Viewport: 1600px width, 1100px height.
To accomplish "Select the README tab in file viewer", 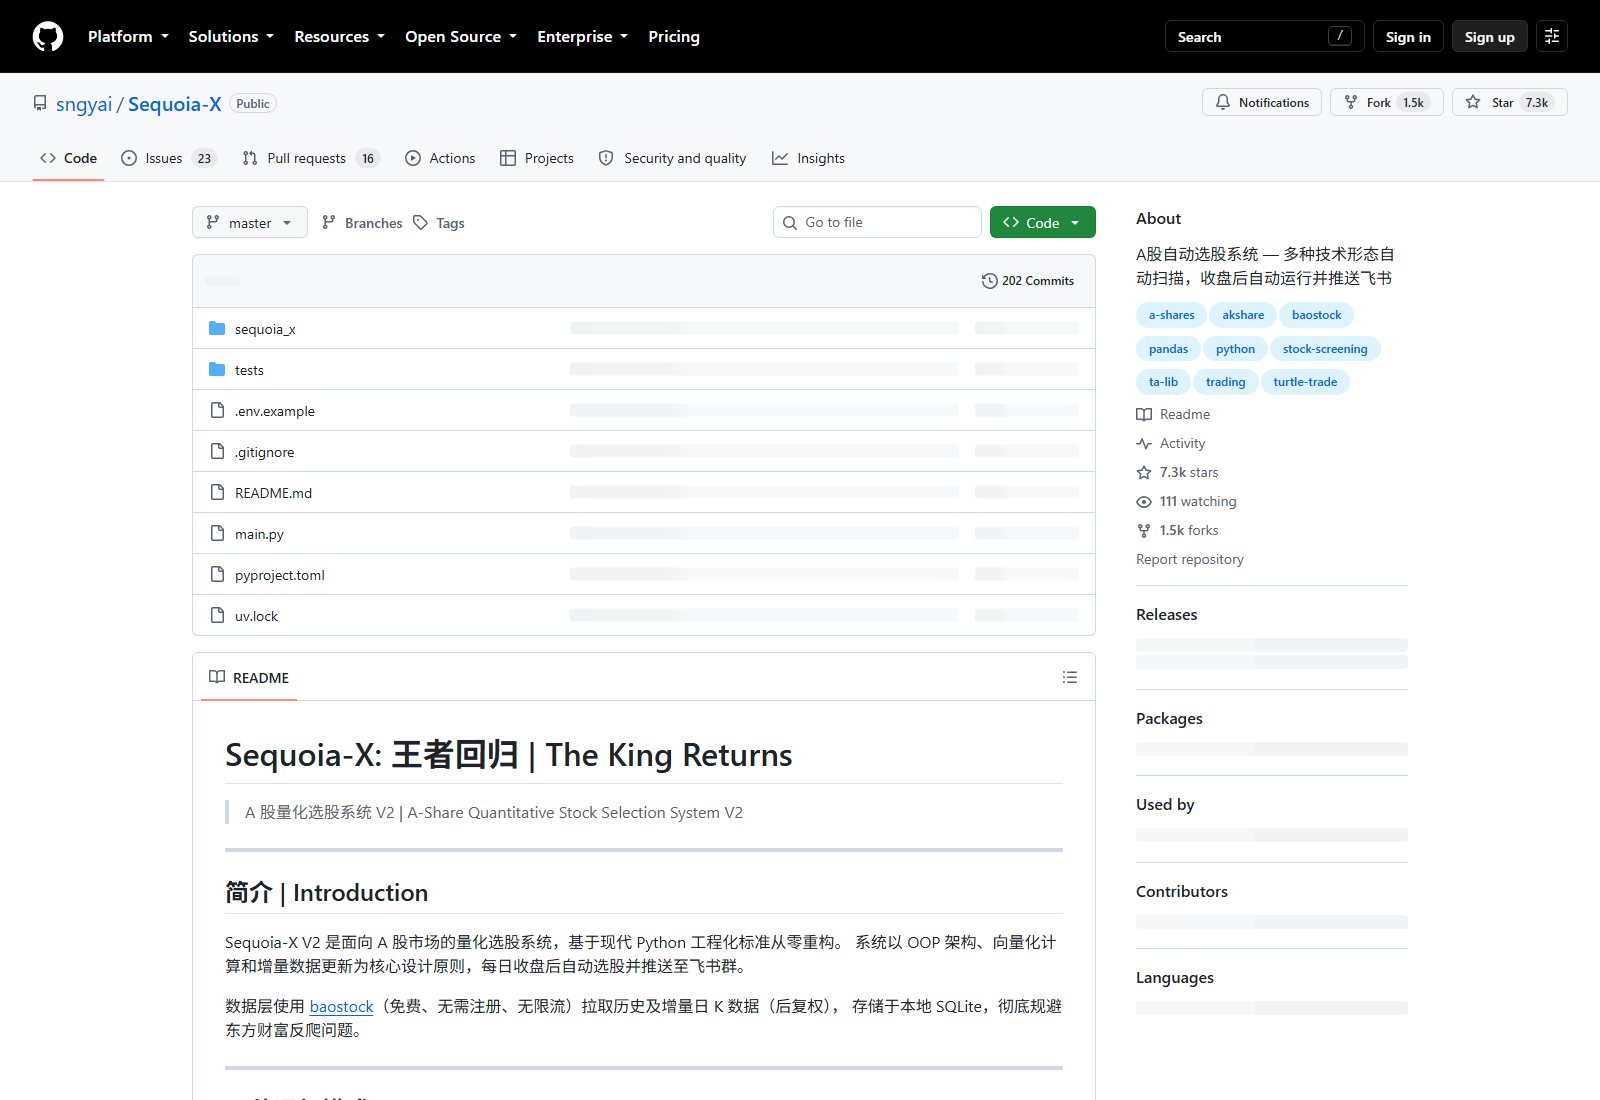I will click(249, 678).
